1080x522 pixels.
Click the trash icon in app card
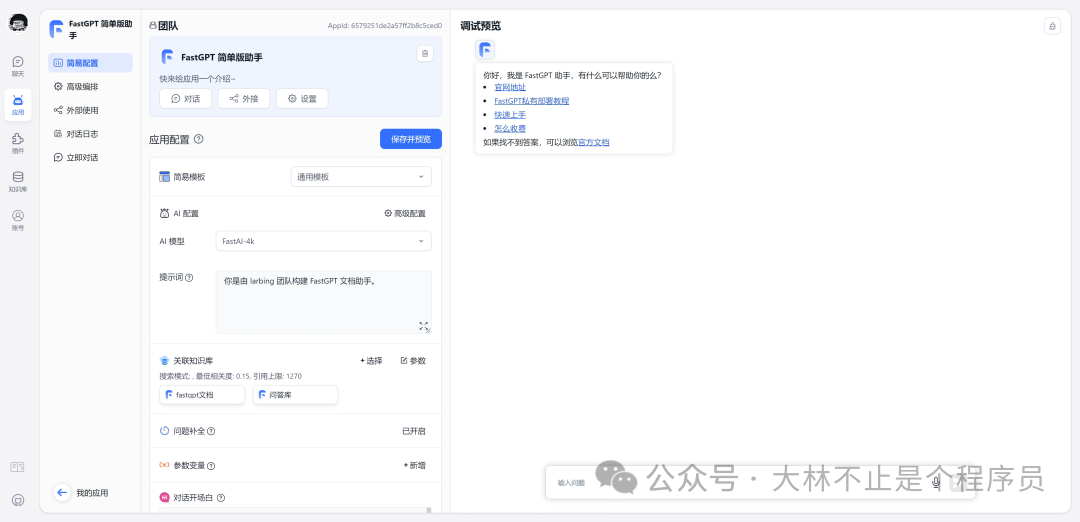click(x=425, y=54)
